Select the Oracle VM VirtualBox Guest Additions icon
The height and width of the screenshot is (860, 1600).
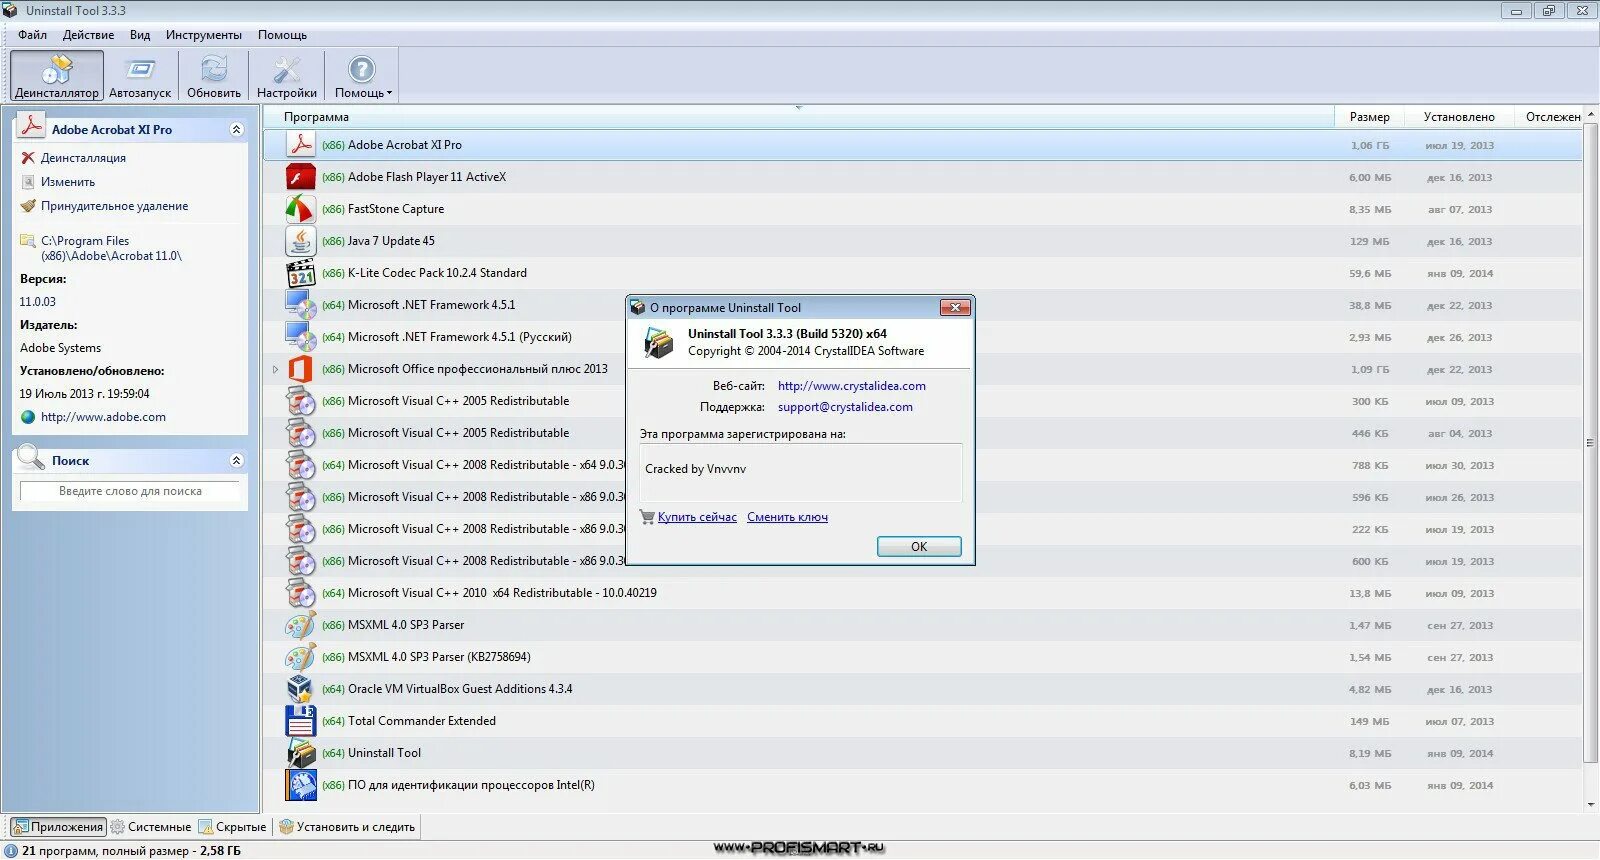pos(301,689)
